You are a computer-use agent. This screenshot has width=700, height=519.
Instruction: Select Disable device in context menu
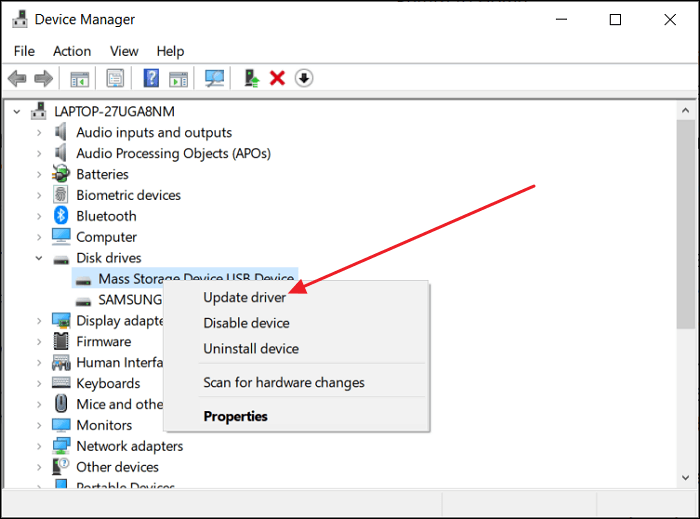pos(246,323)
